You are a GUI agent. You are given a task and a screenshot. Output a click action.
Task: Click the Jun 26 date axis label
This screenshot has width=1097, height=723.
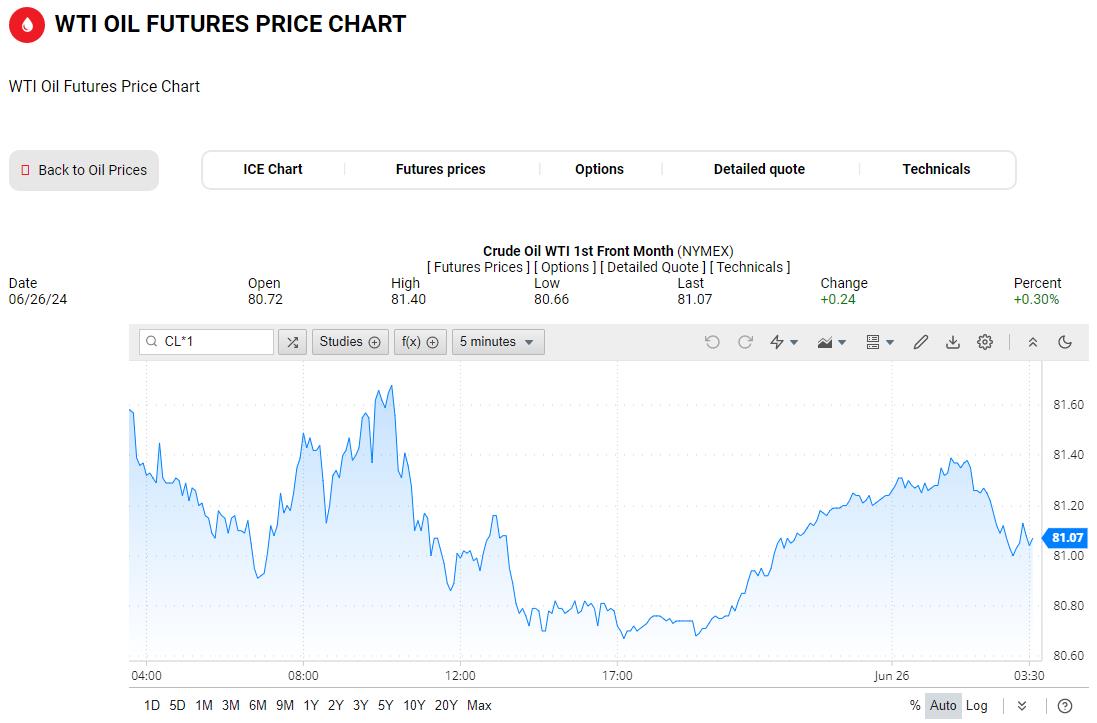pos(891,676)
